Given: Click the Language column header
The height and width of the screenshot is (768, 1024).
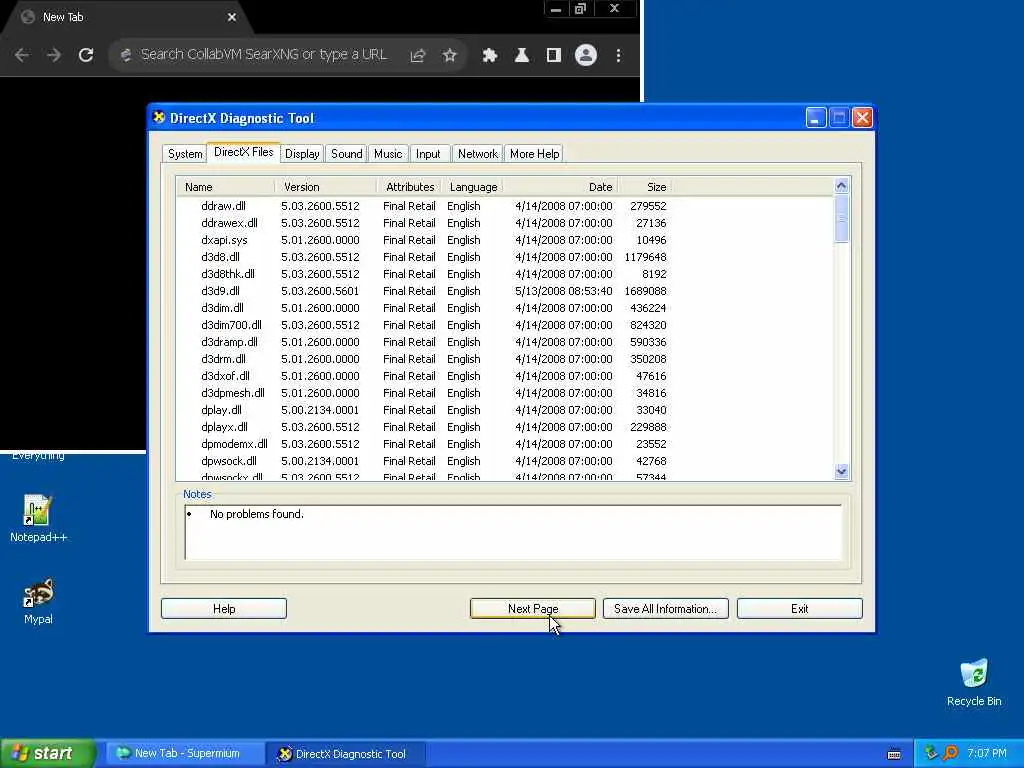Looking at the screenshot, I should click(x=473, y=187).
